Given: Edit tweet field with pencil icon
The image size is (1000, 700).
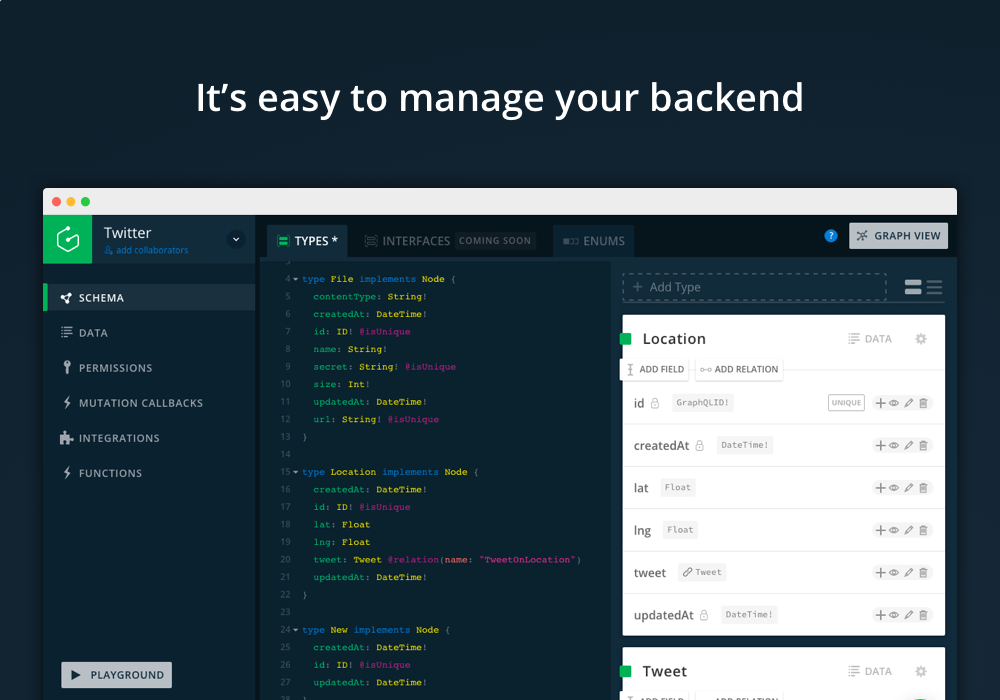Looking at the screenshot, I should coord(909,572).
